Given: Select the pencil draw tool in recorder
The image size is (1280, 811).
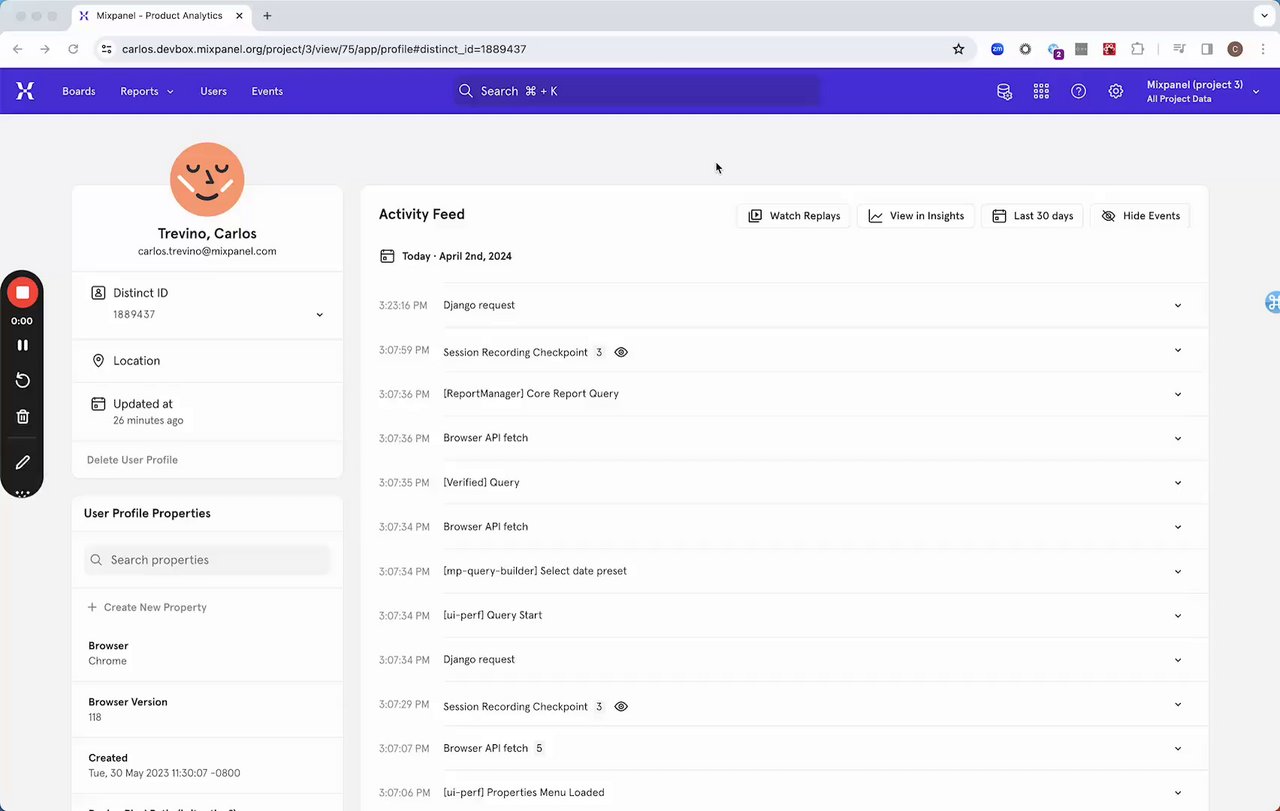Looking at the screenshot, I should [22, 462].
